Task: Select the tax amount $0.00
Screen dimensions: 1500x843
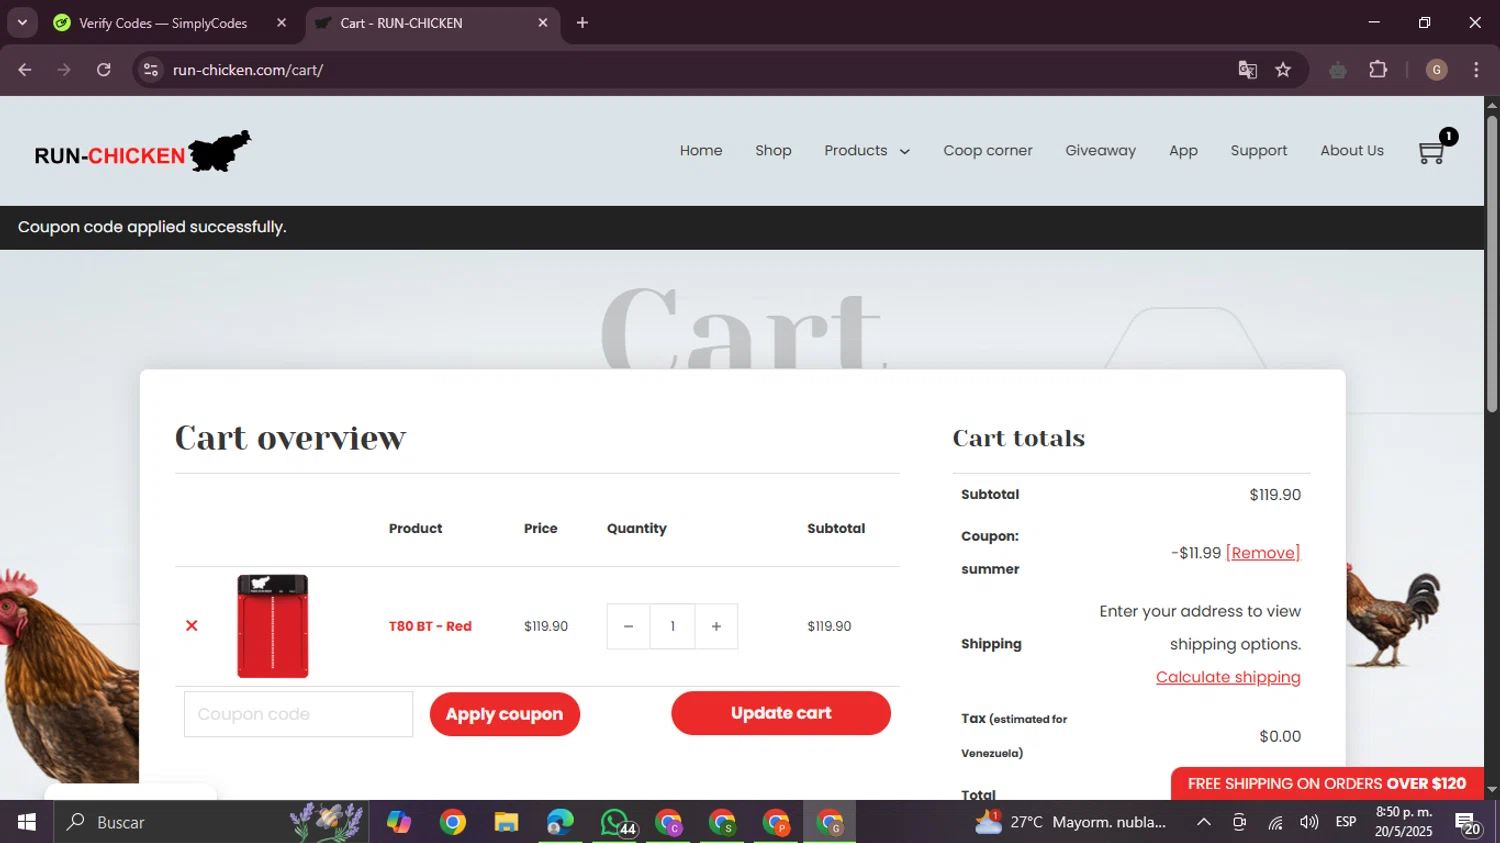Action: coord(1280,737)
